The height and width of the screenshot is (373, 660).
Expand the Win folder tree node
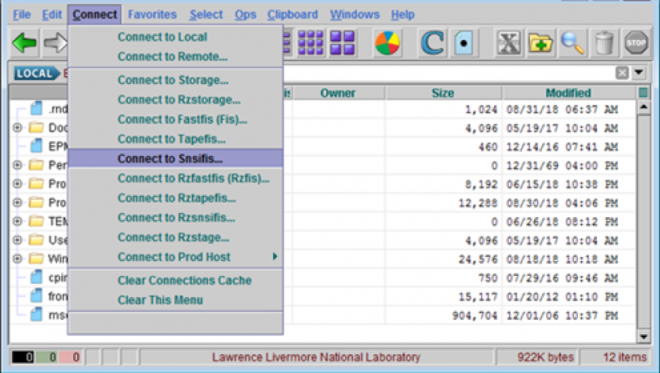click(x=17, y=258)
